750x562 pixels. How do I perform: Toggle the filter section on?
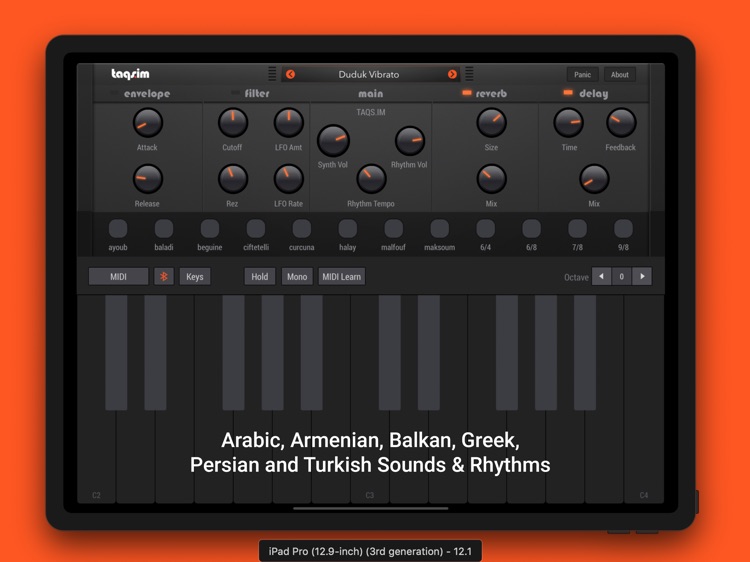tap(235, 92)
